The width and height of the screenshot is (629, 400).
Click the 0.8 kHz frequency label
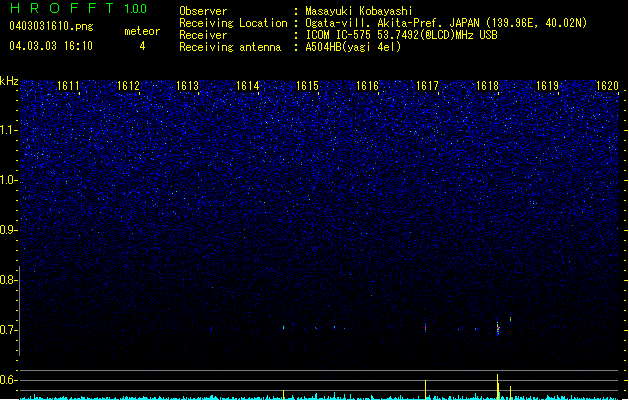[x=8, y=280]
